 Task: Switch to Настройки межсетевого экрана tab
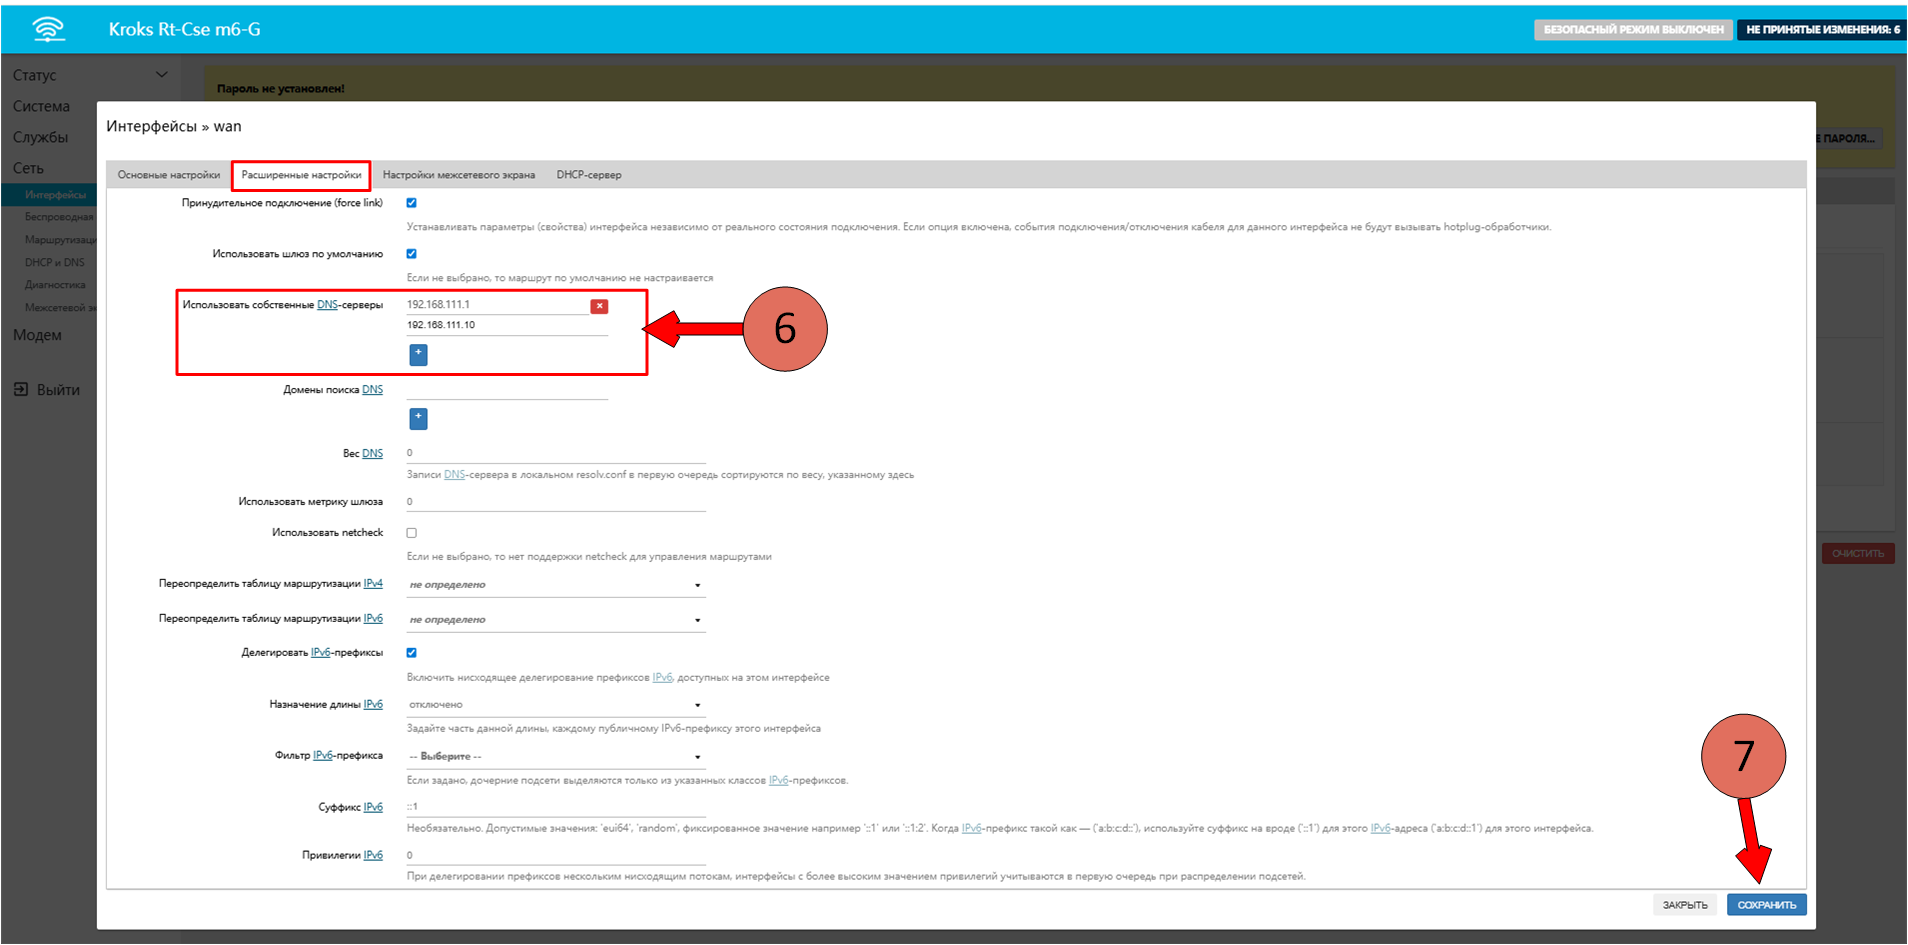click(458, 175)
